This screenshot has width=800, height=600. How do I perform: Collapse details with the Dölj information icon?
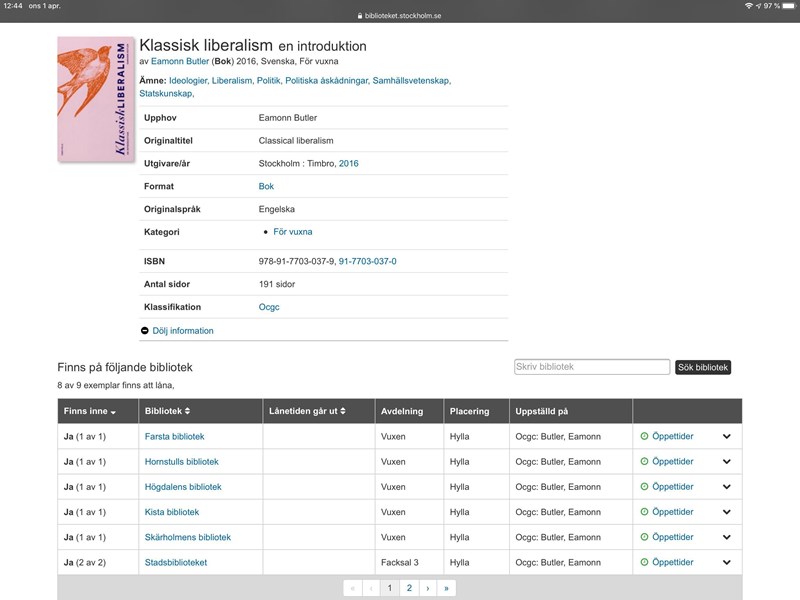(145, 331)
